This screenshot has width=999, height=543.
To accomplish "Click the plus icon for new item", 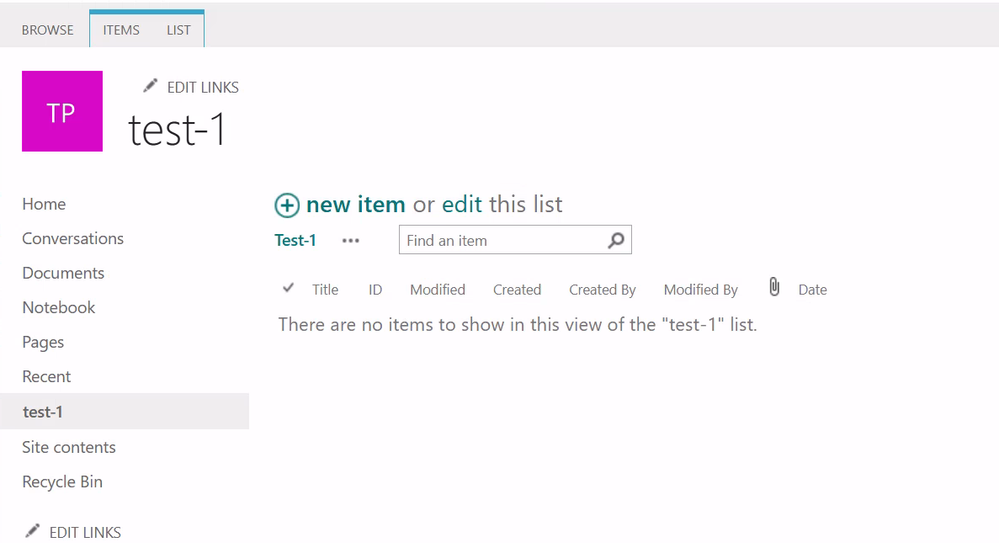I will pyautogui.click(x=287, y=205).
